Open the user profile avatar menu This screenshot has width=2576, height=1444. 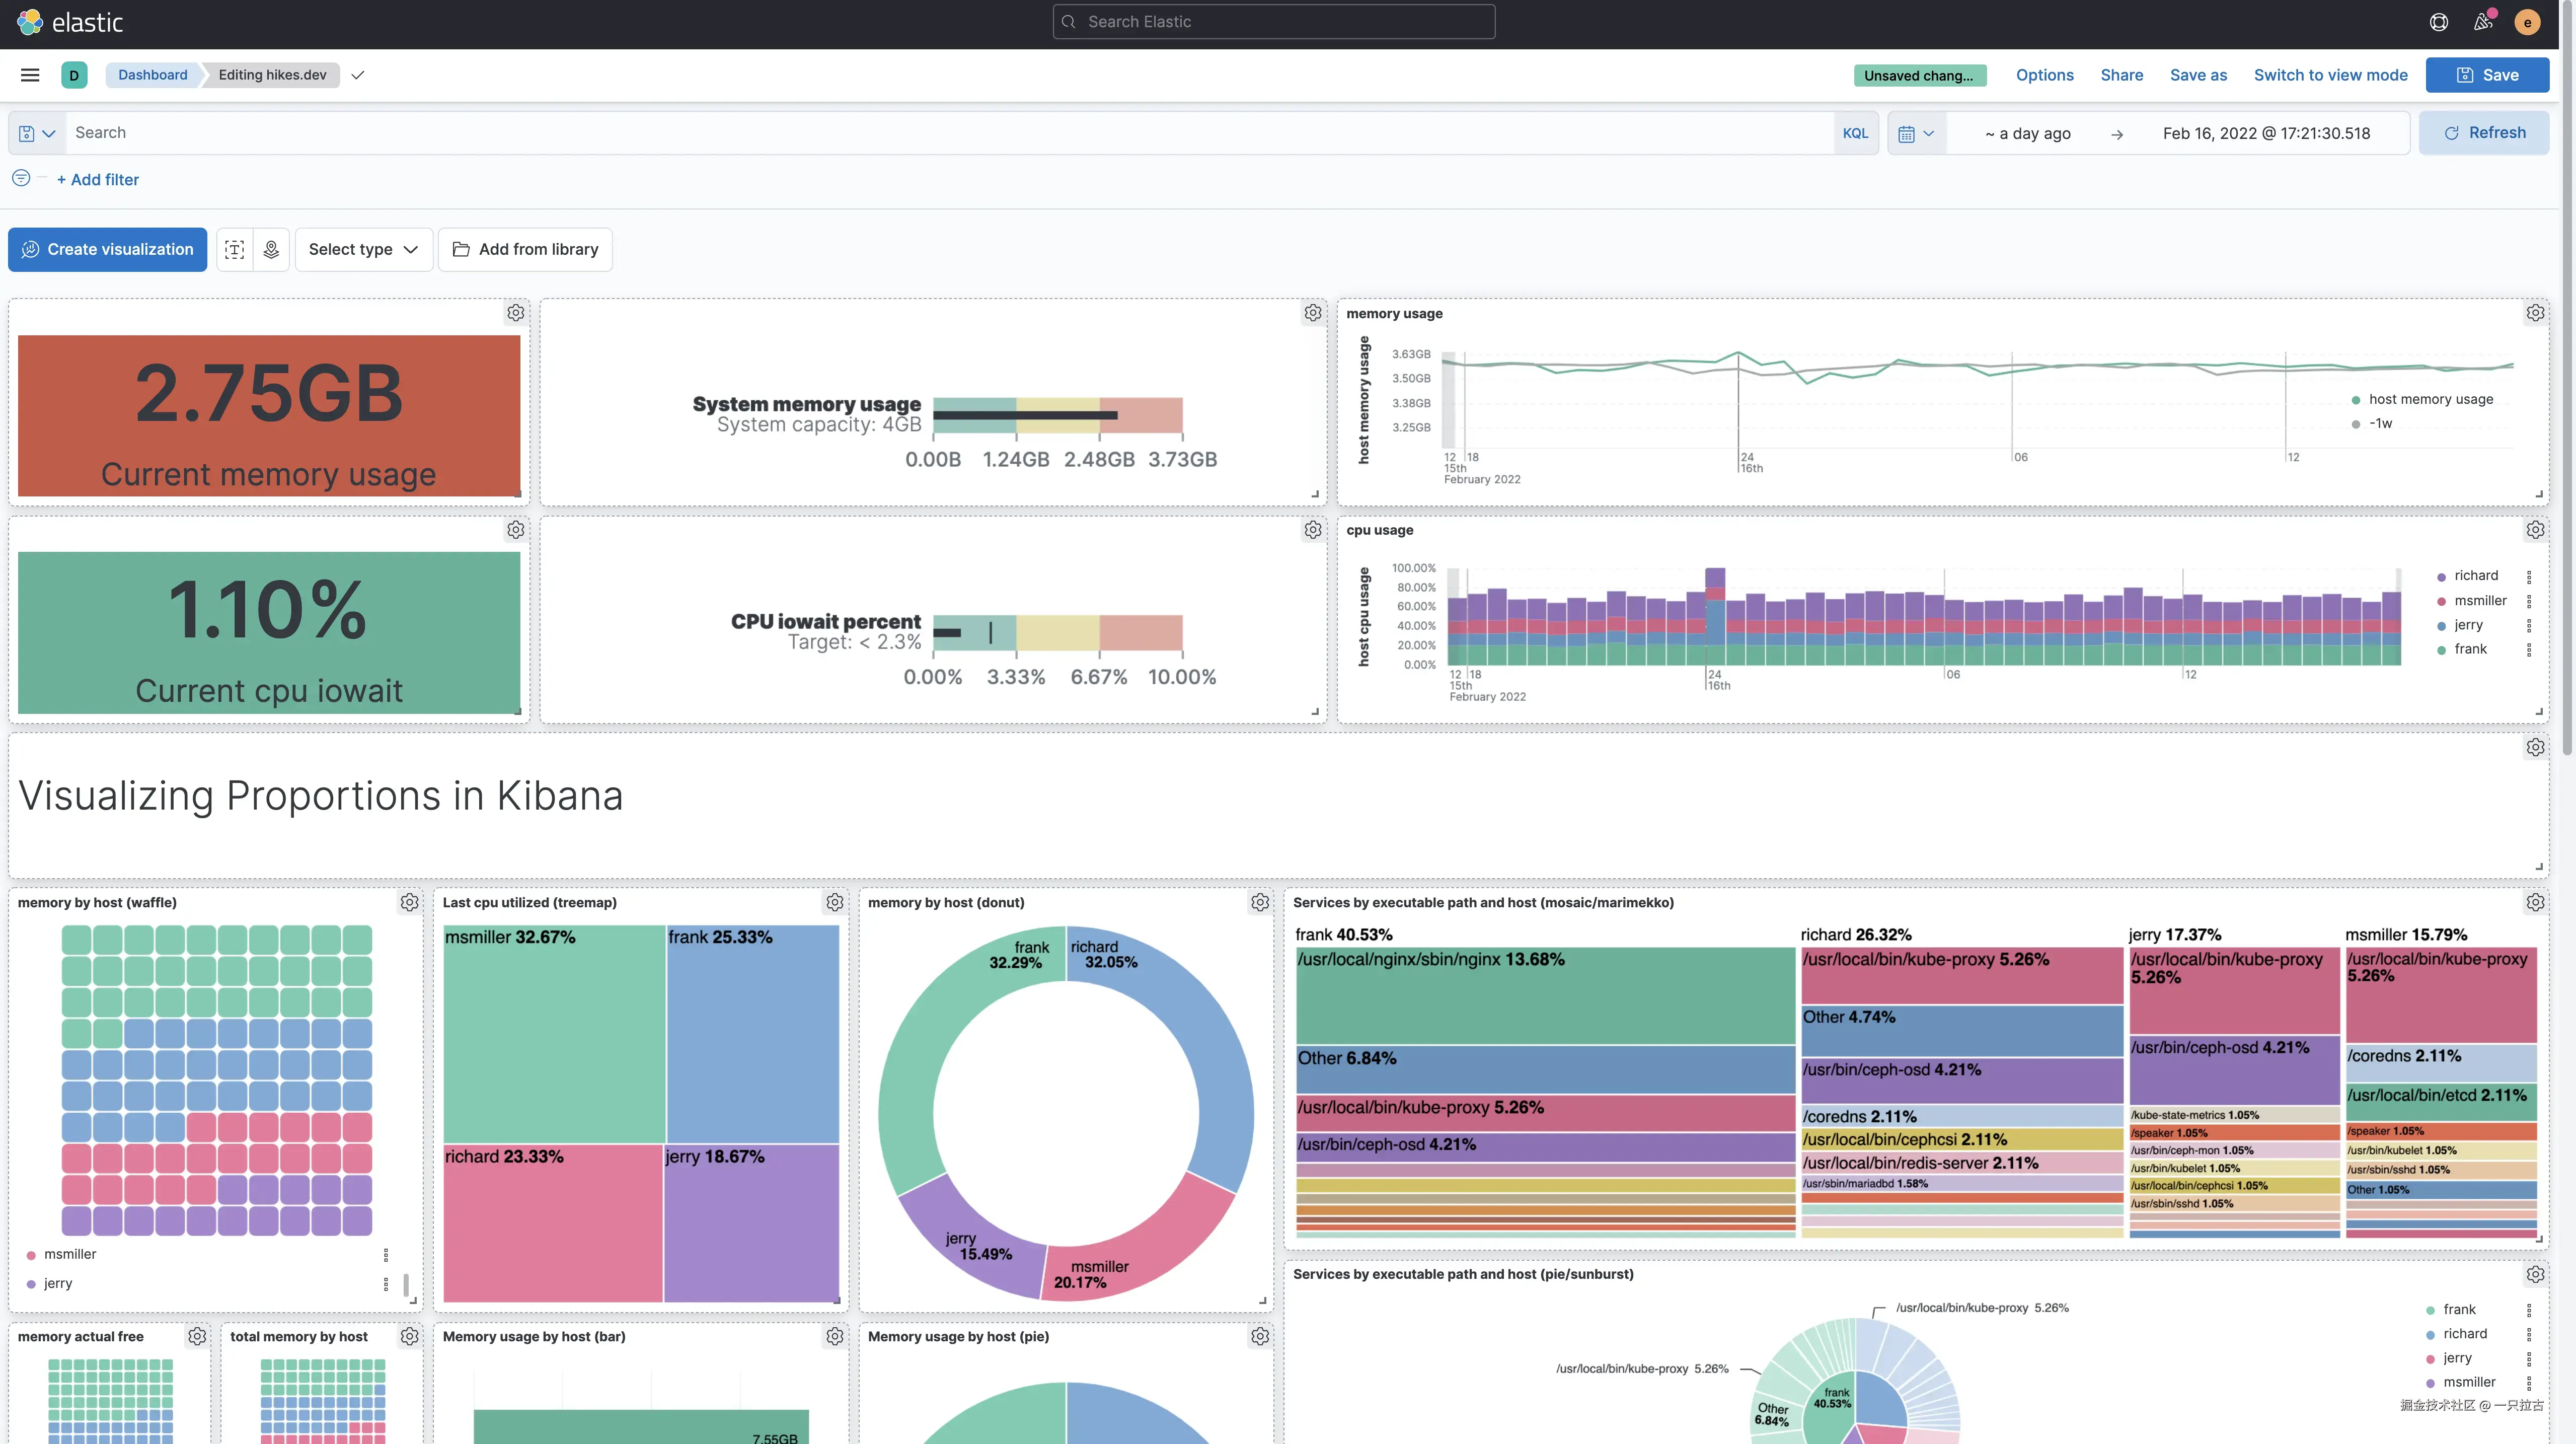pos(2527,21)
